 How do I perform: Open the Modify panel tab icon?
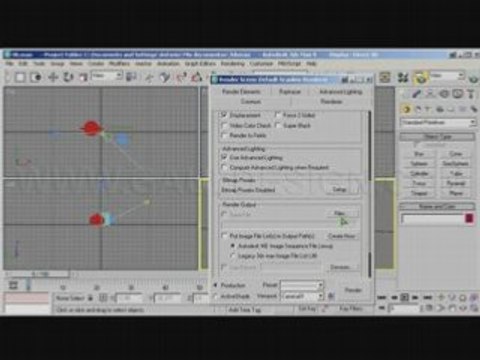pyautogui.click(x=417, y=94)
